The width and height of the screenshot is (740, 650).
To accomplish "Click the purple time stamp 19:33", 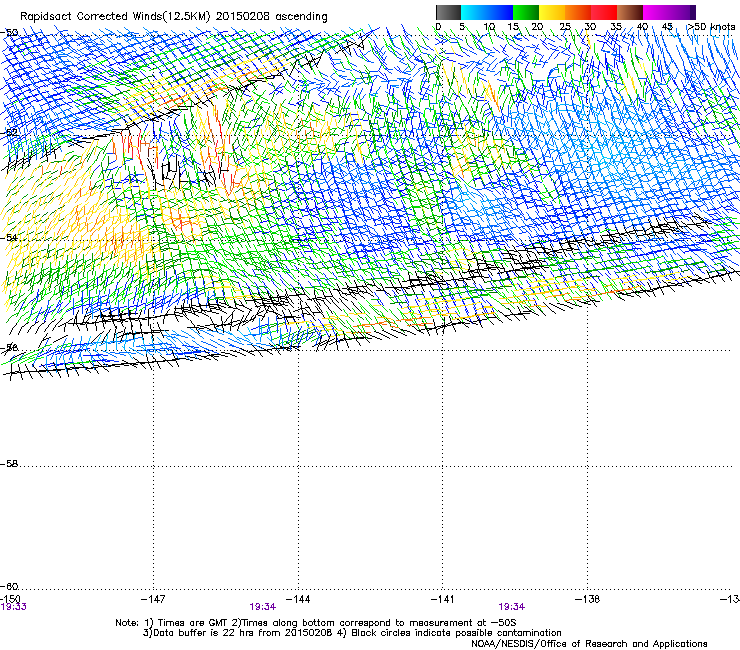I will [14, 607].
